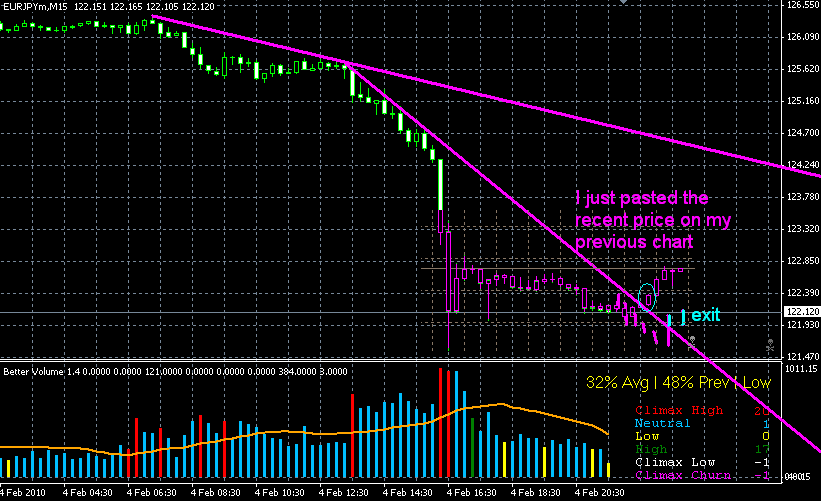Screen dimensions: 821x501
Task: Click the '4 Feb 08:30' time axis label
Action: point(215,493)
